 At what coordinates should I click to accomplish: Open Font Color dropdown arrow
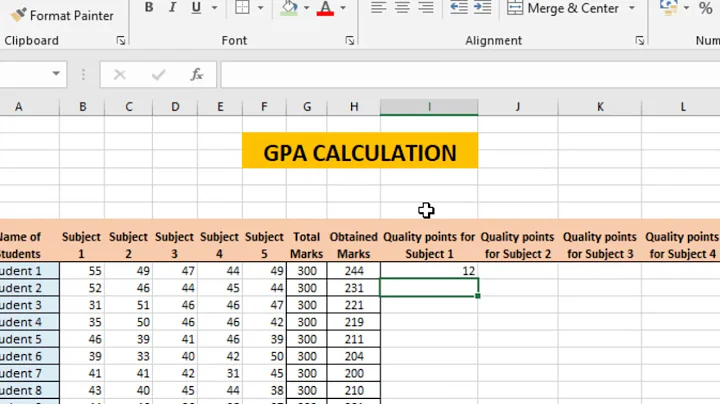click(343, 7)
